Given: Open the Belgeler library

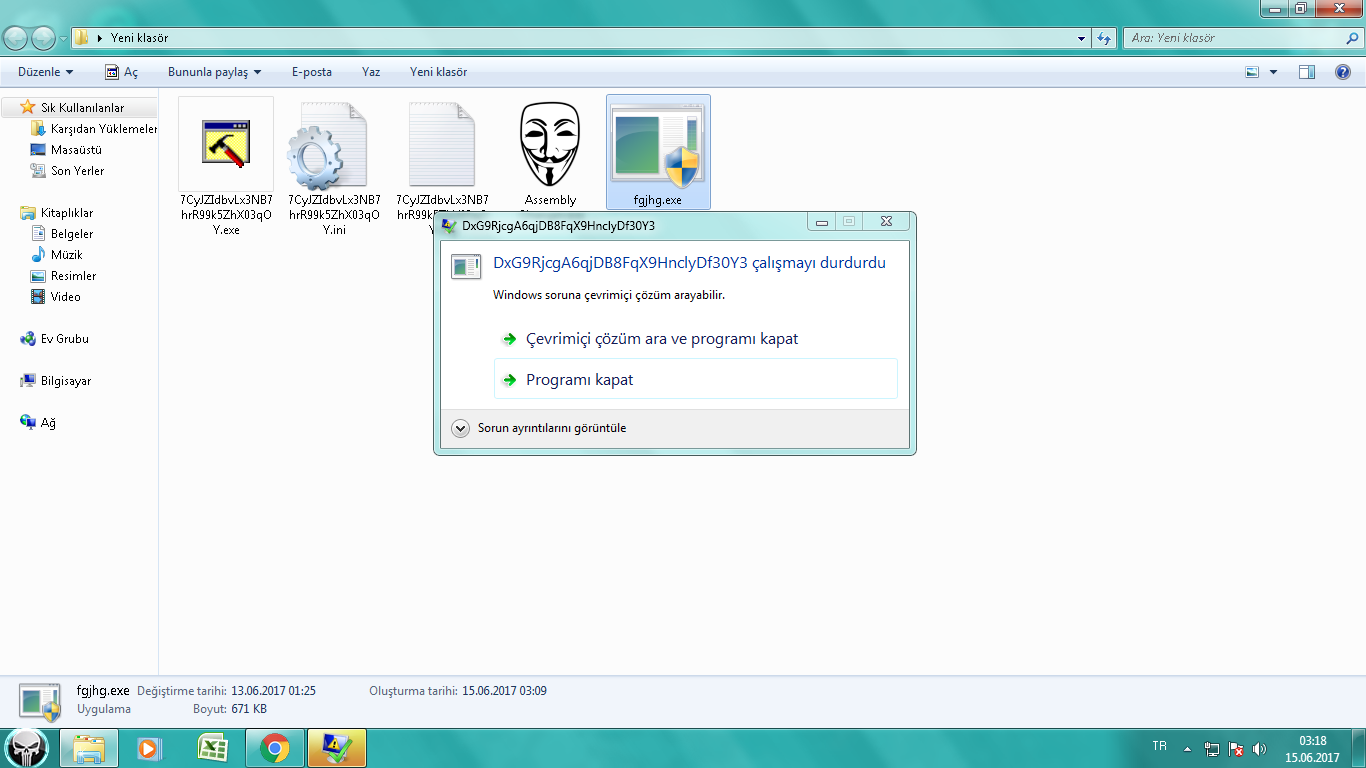Looking at the screenshot, I should [x=62, y=234].
